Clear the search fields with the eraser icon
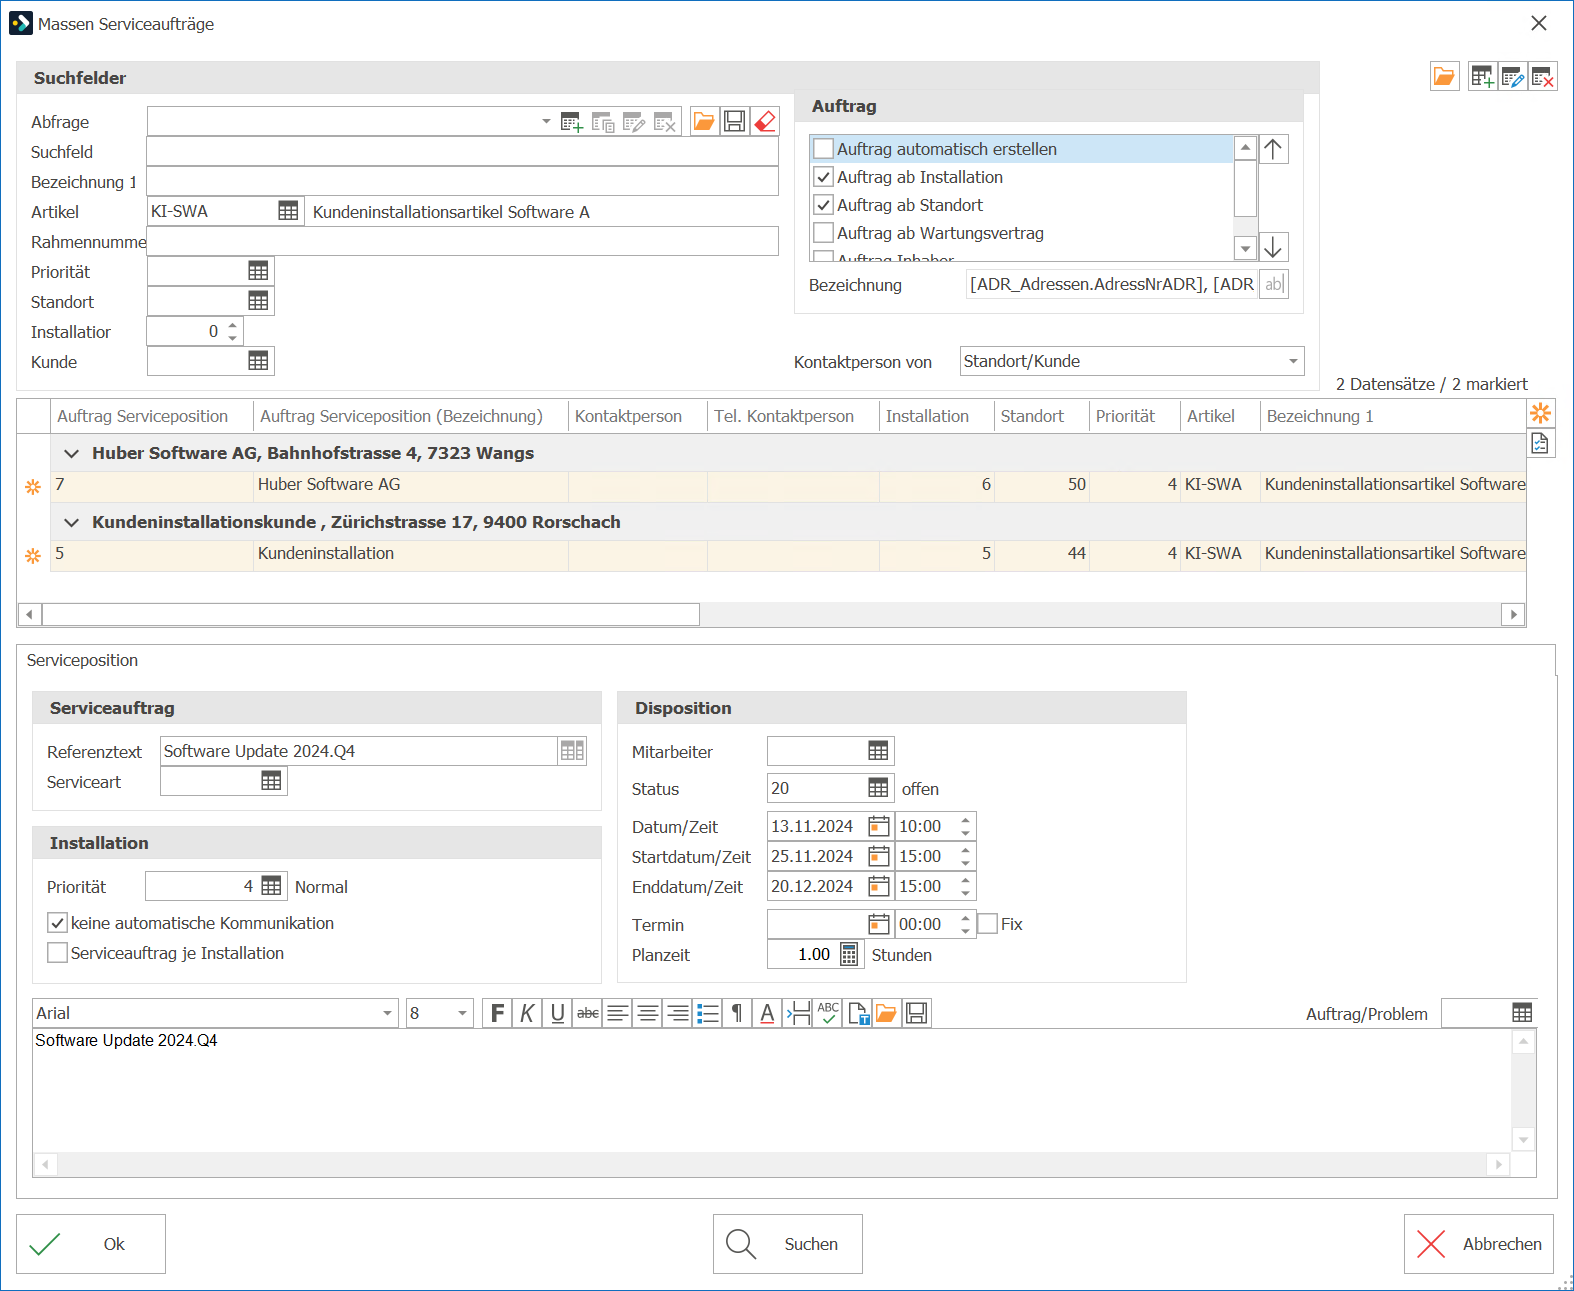The width and height of the screenshot is (1574, 1291). [x=765, y=122]
